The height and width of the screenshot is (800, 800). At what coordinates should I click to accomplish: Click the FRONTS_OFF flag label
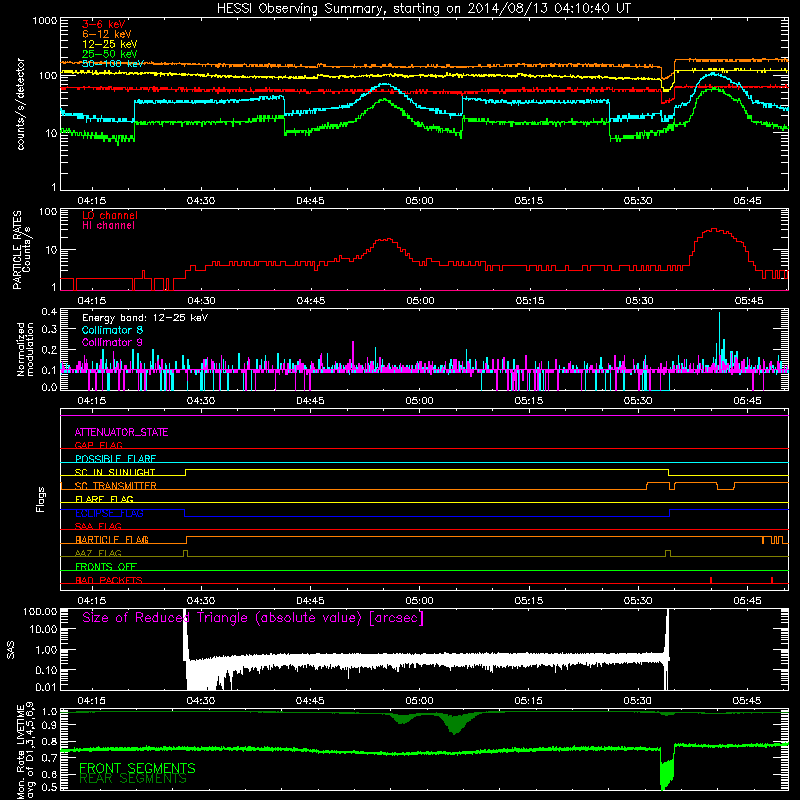point(106,567)
